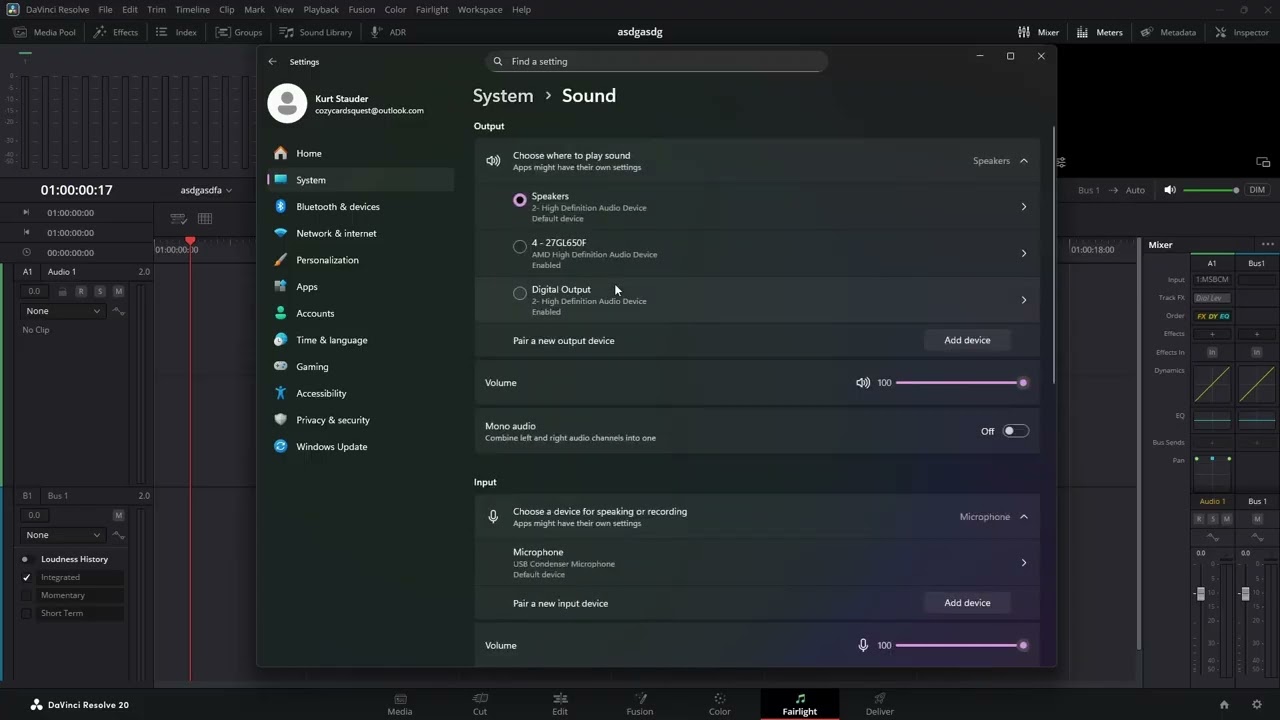The width and height of the screenshot is (1280, 720).
Task: Enable Momentary loudness checkbox
Action: [x=27, y=596]
